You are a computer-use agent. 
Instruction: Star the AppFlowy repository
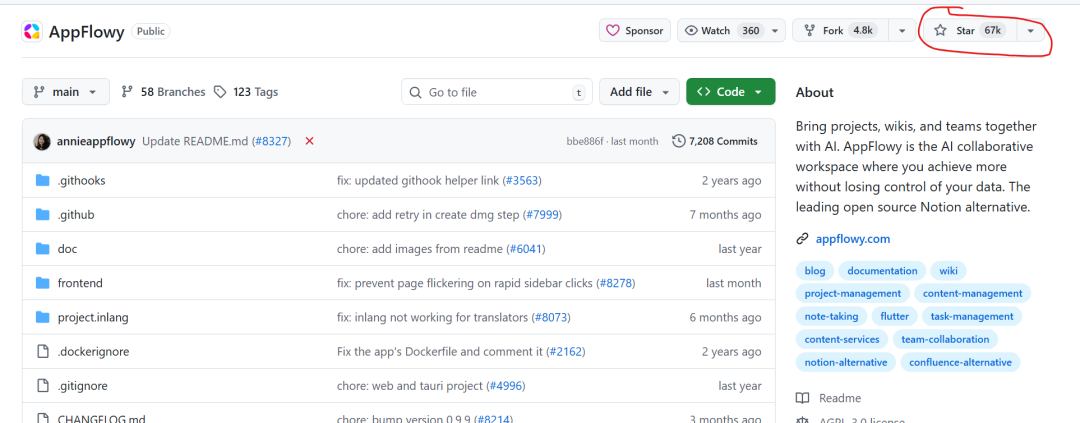point(968,30)
